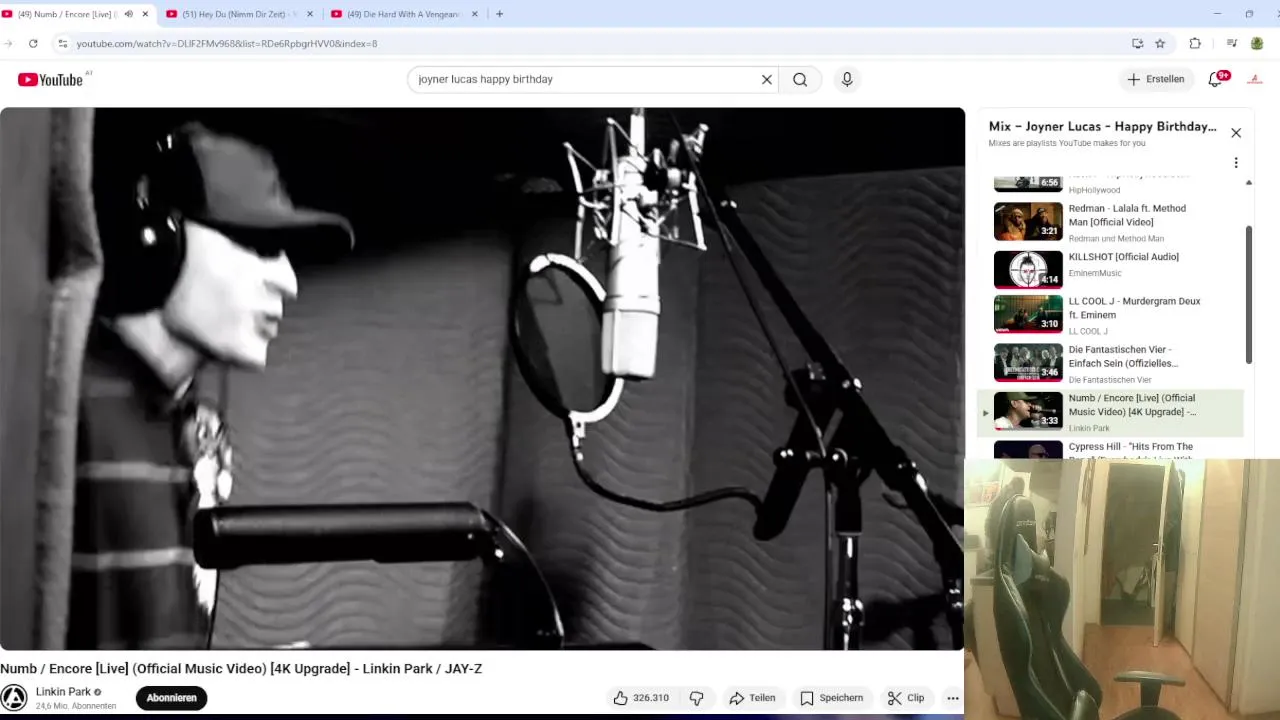Open the Mix playlist three-dot menu
1280x720 pixels.
(1236, 162)
